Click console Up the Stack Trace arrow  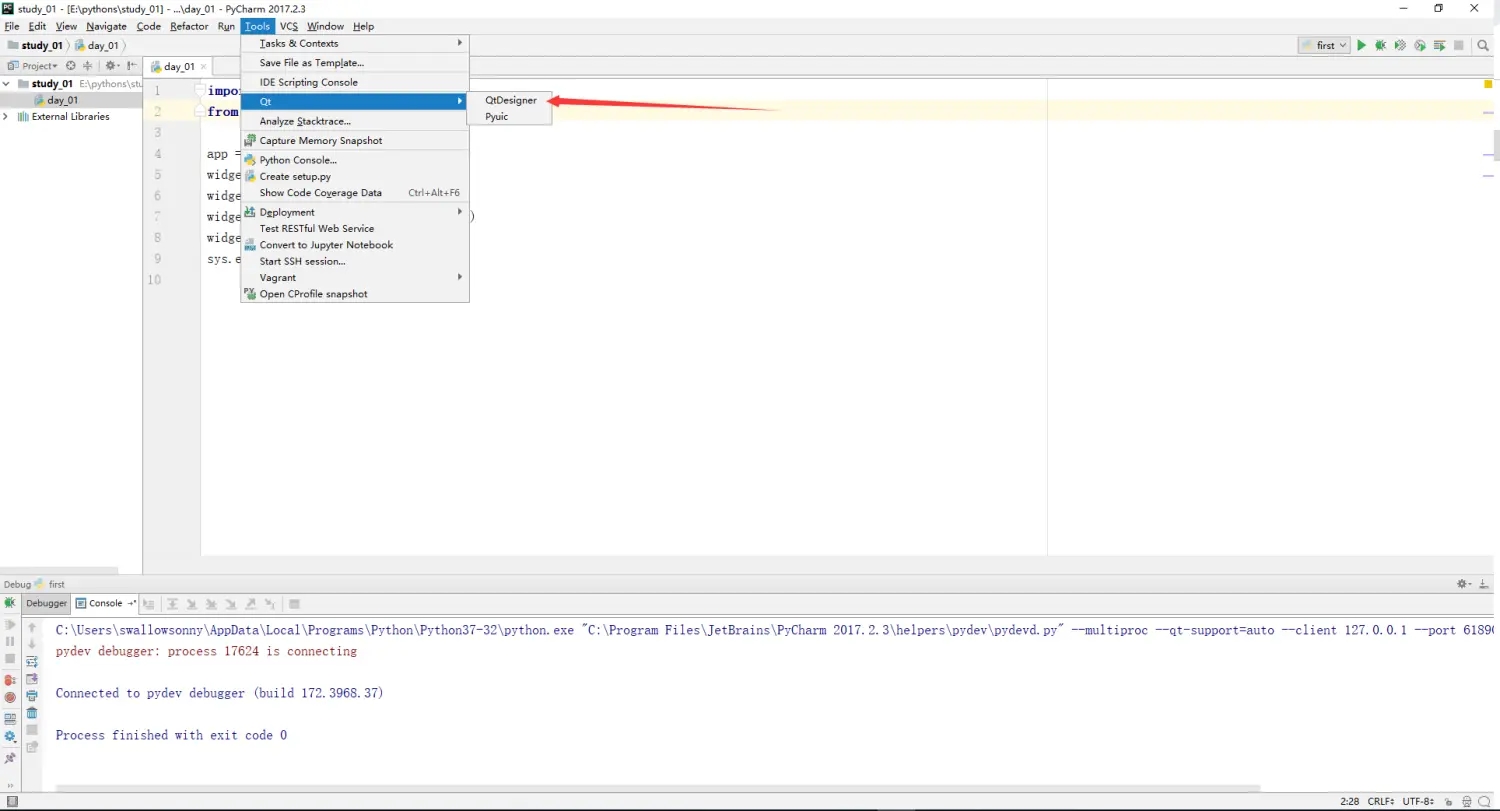(32, 627)
